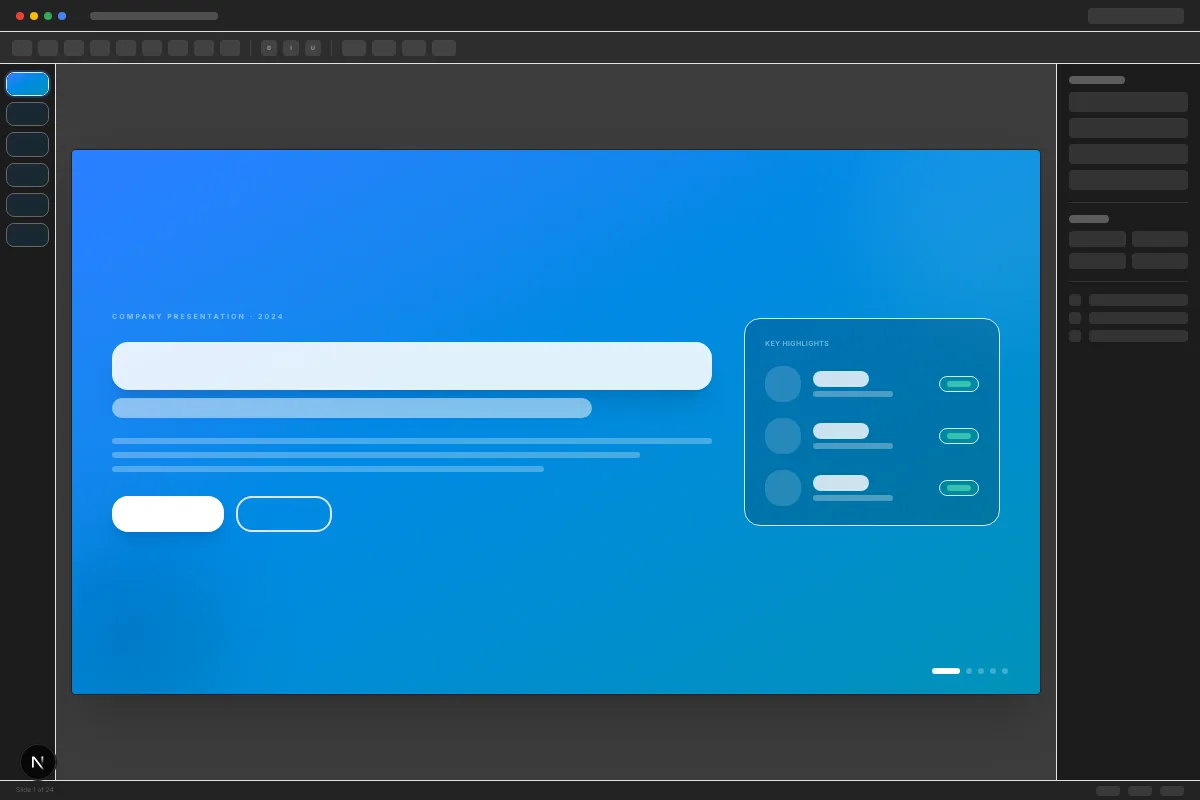Click the green badge in third highlights row
Viewport: 1200px width, 800px height.
(959, 488)
